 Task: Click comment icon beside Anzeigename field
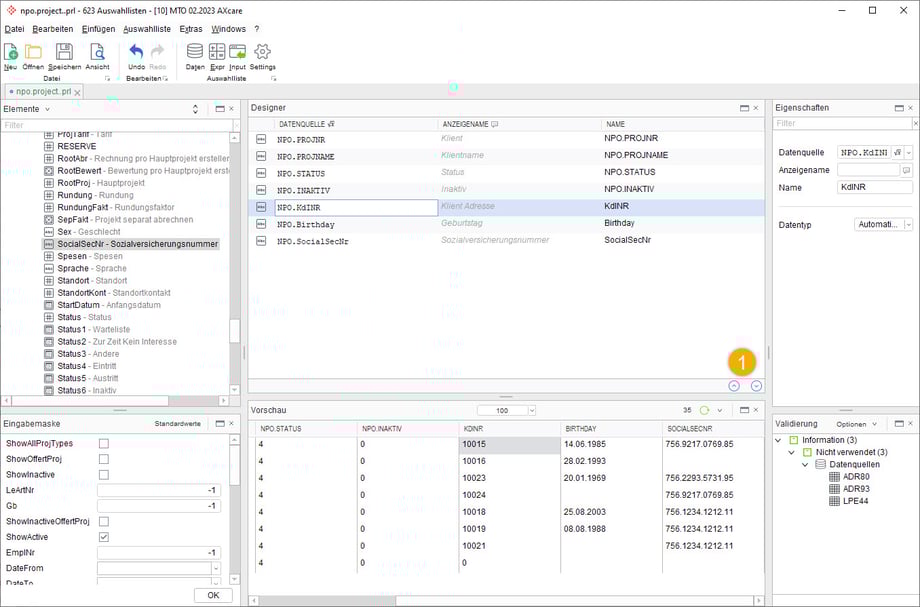pyautogui.click(x=907, y=170)
